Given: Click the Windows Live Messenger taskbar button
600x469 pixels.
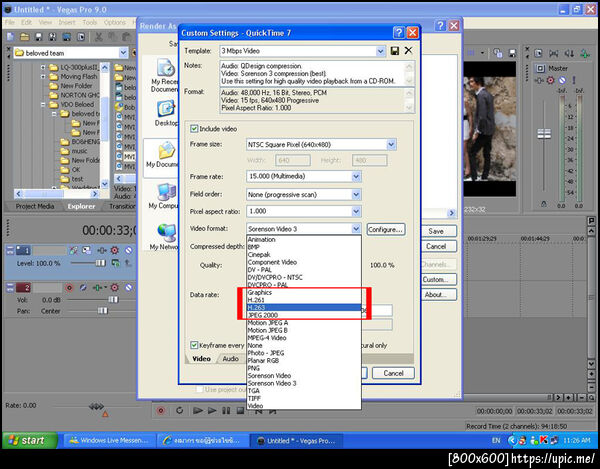Looking at the screenshot, I should pyautogui.click(x=109, y=441).
